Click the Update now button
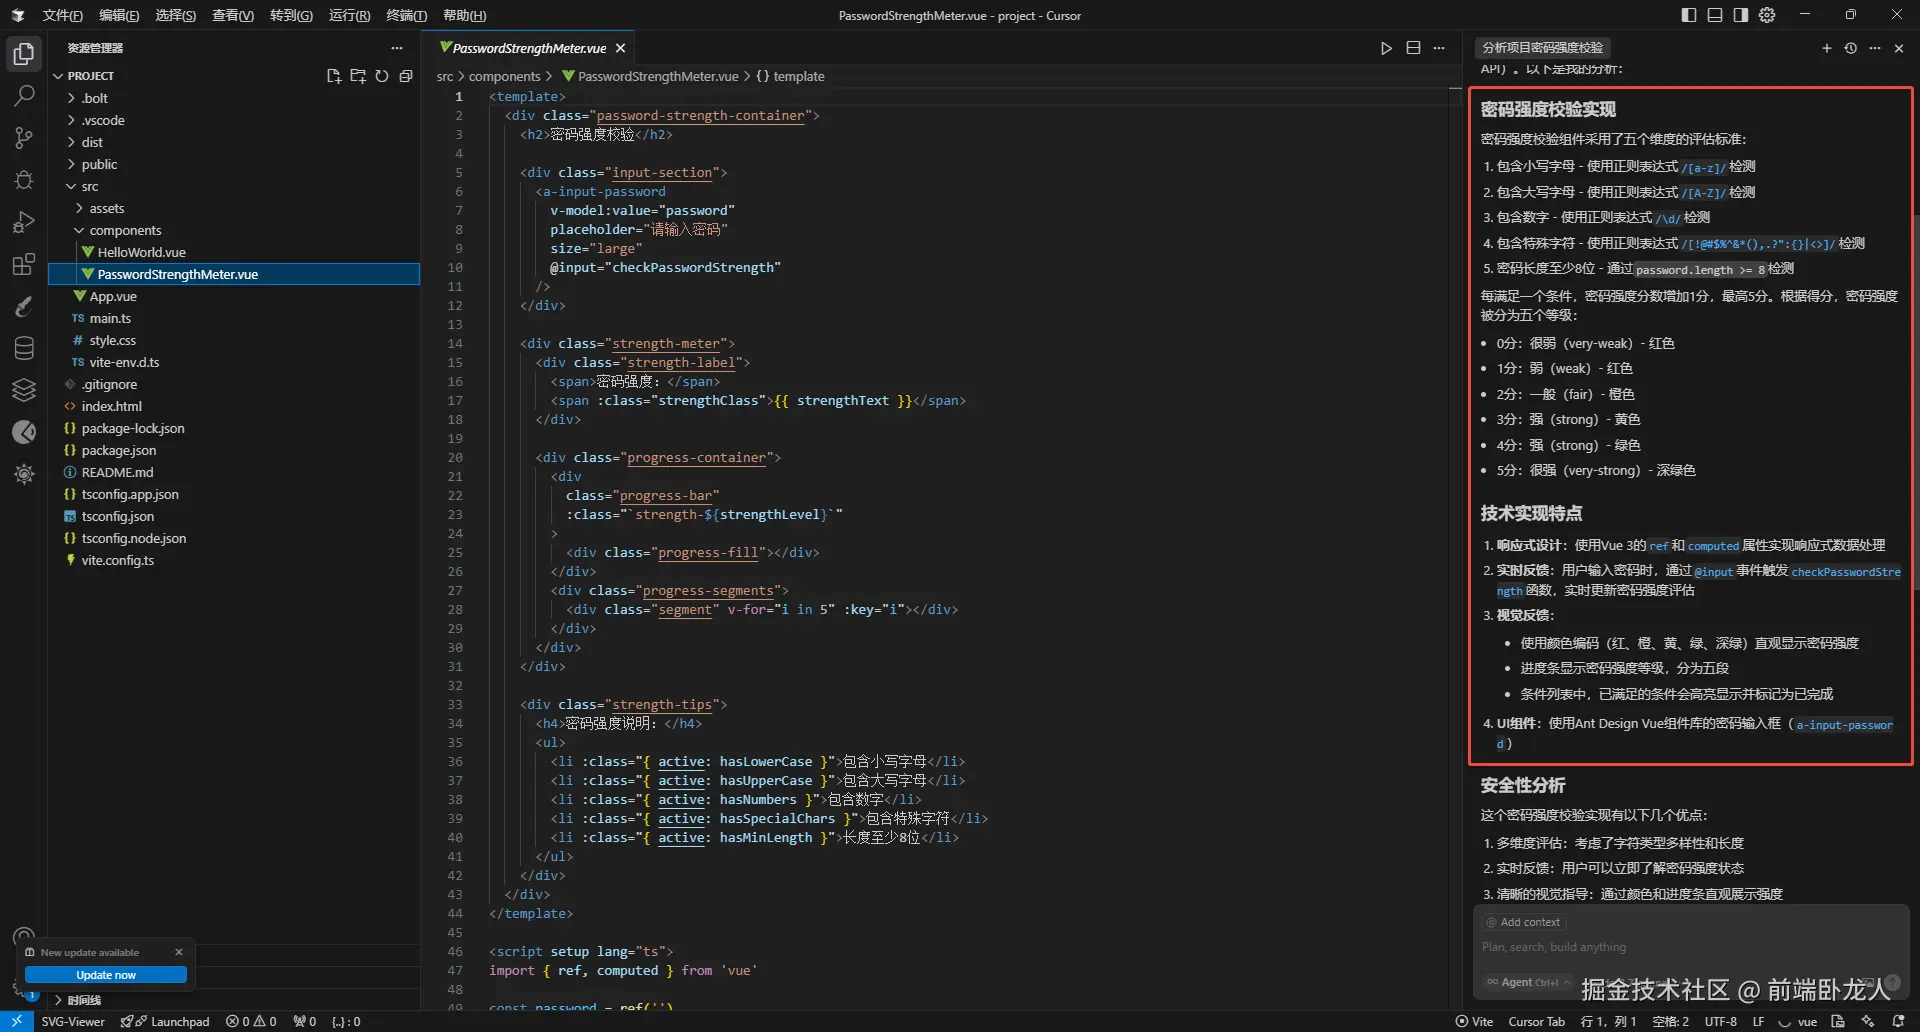 pos(106,975)
